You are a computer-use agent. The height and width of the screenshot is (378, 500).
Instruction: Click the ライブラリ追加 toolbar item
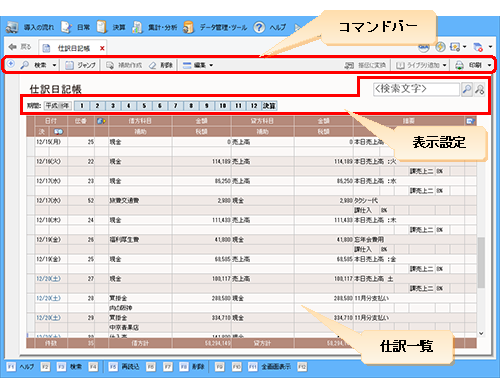pyautogui.click(x=421, y=65)
